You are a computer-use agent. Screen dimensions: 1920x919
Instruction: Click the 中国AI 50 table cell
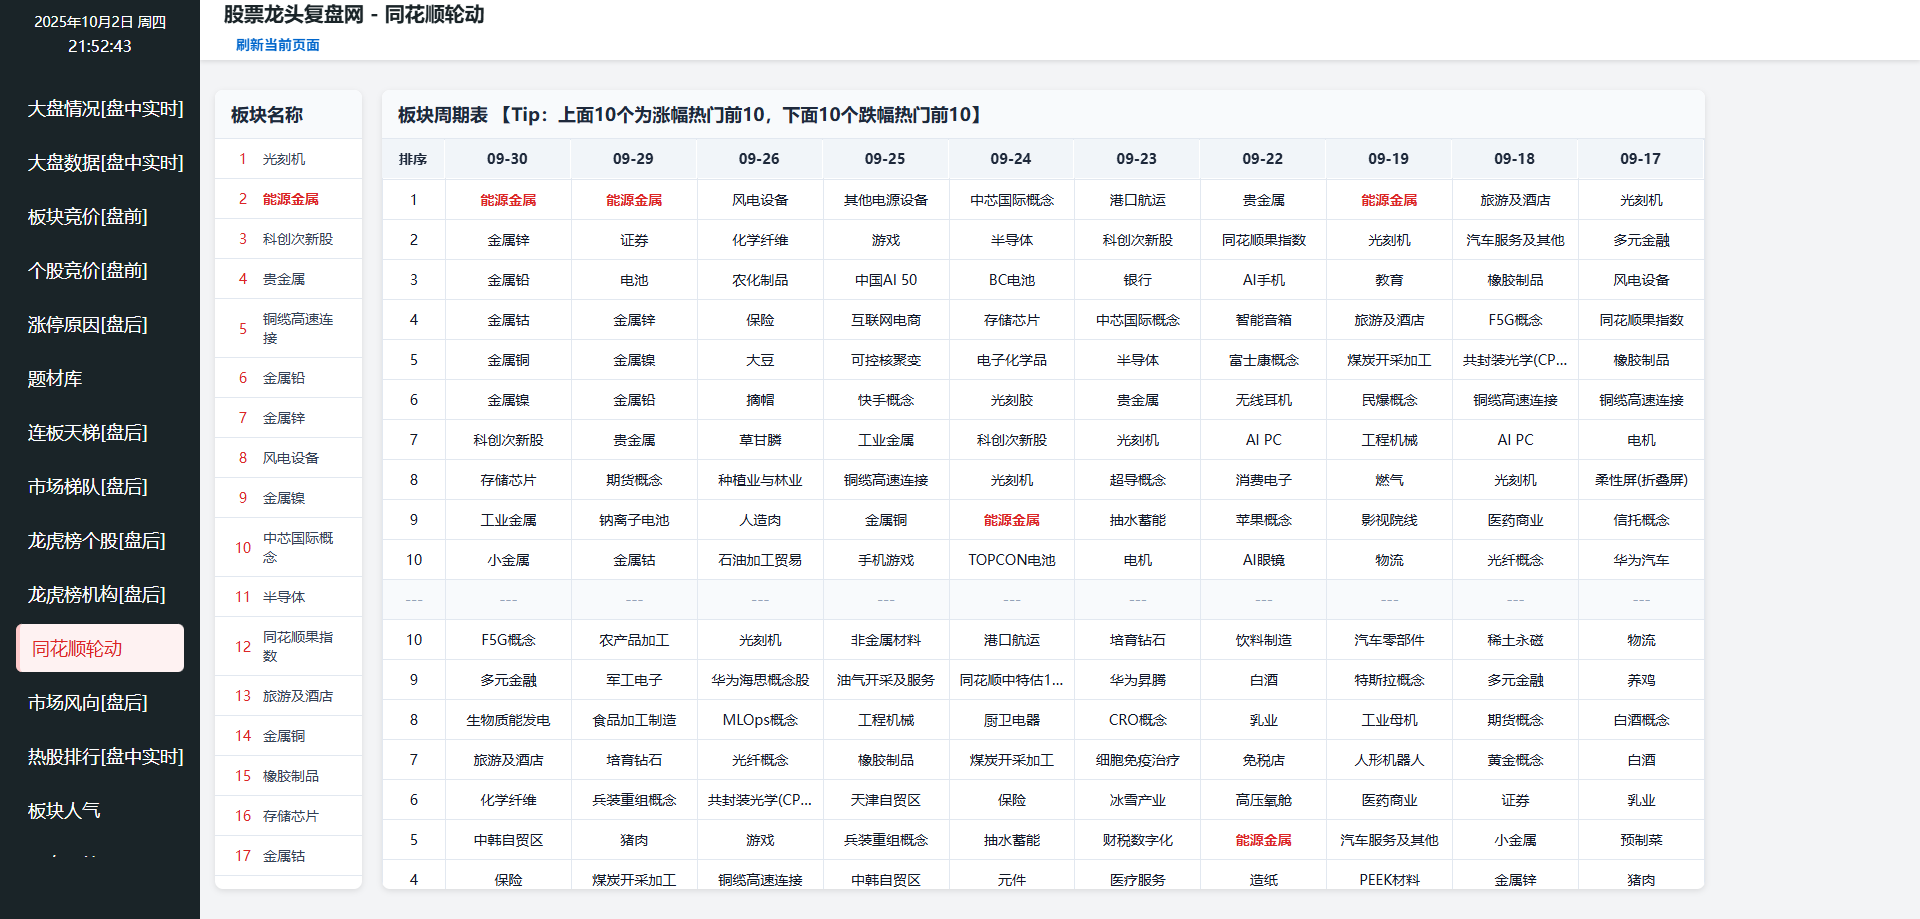coord(885,280)
